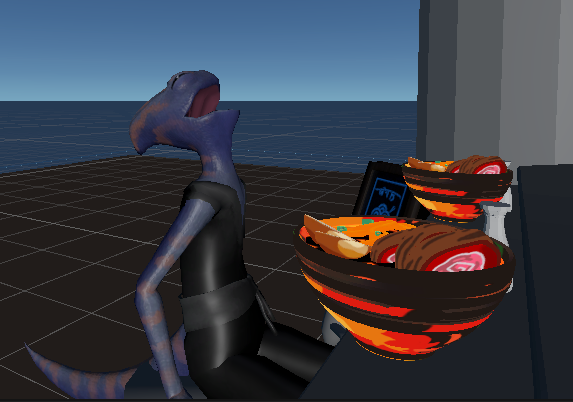Screen dimensions: 573x402
Task: Select the black framed sign with blue drawing
Action: 387,192
